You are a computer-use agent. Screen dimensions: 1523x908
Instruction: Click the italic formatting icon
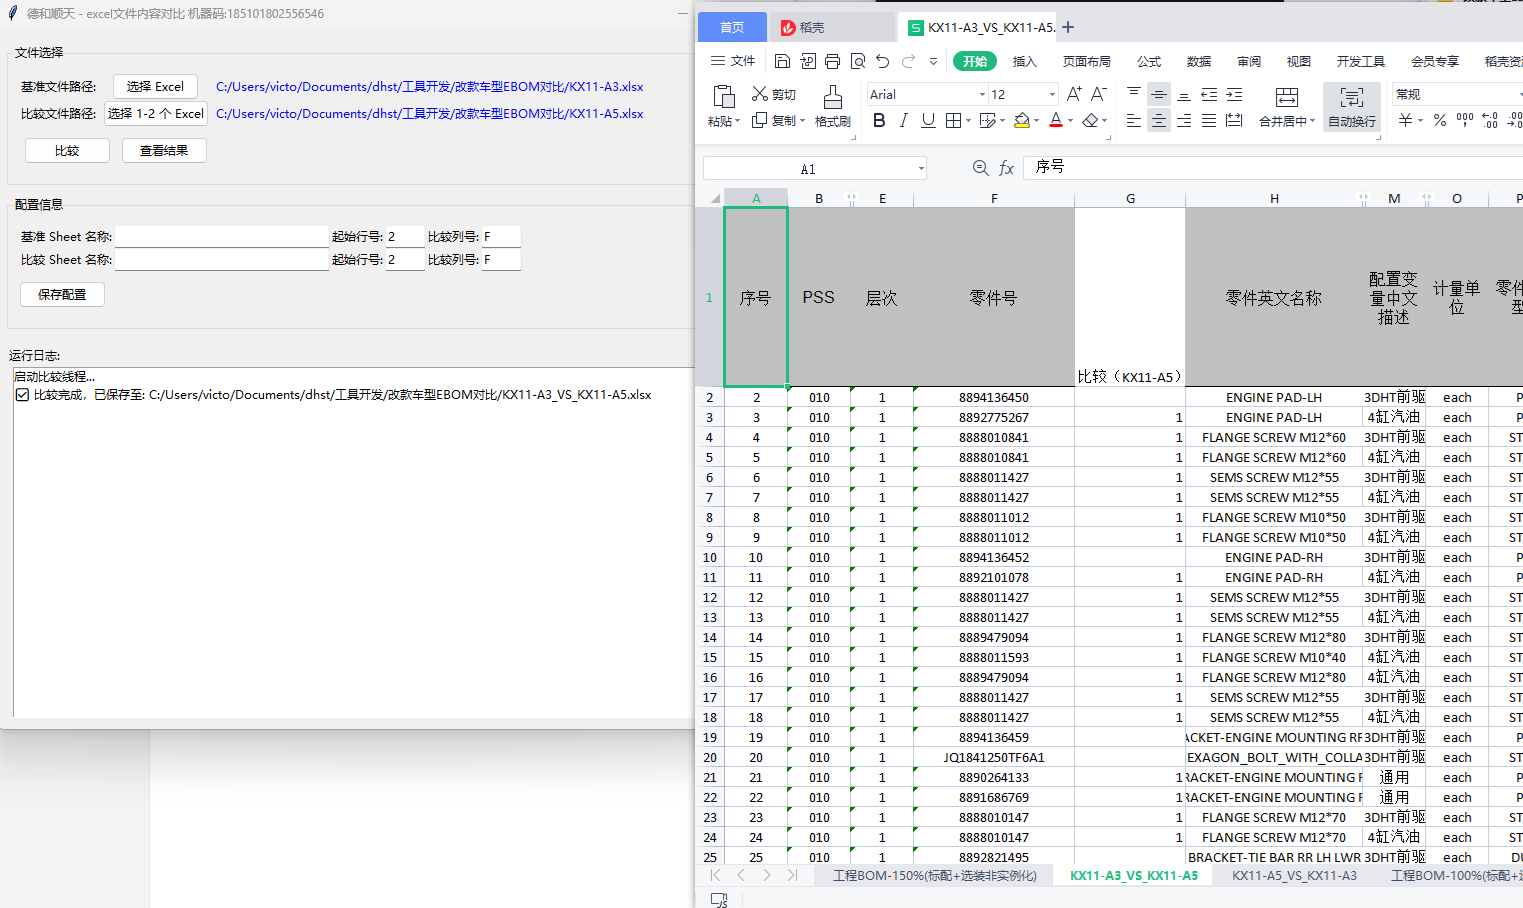[x=904, y=121]
